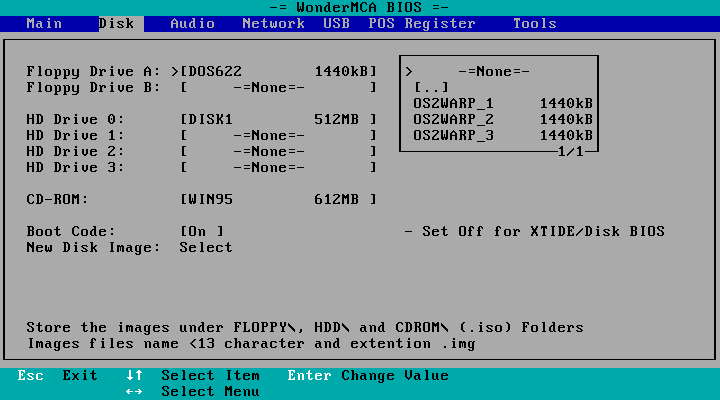720x400 pixels.
Task: Click the New Disk Image label
Action: coord(93,248)
